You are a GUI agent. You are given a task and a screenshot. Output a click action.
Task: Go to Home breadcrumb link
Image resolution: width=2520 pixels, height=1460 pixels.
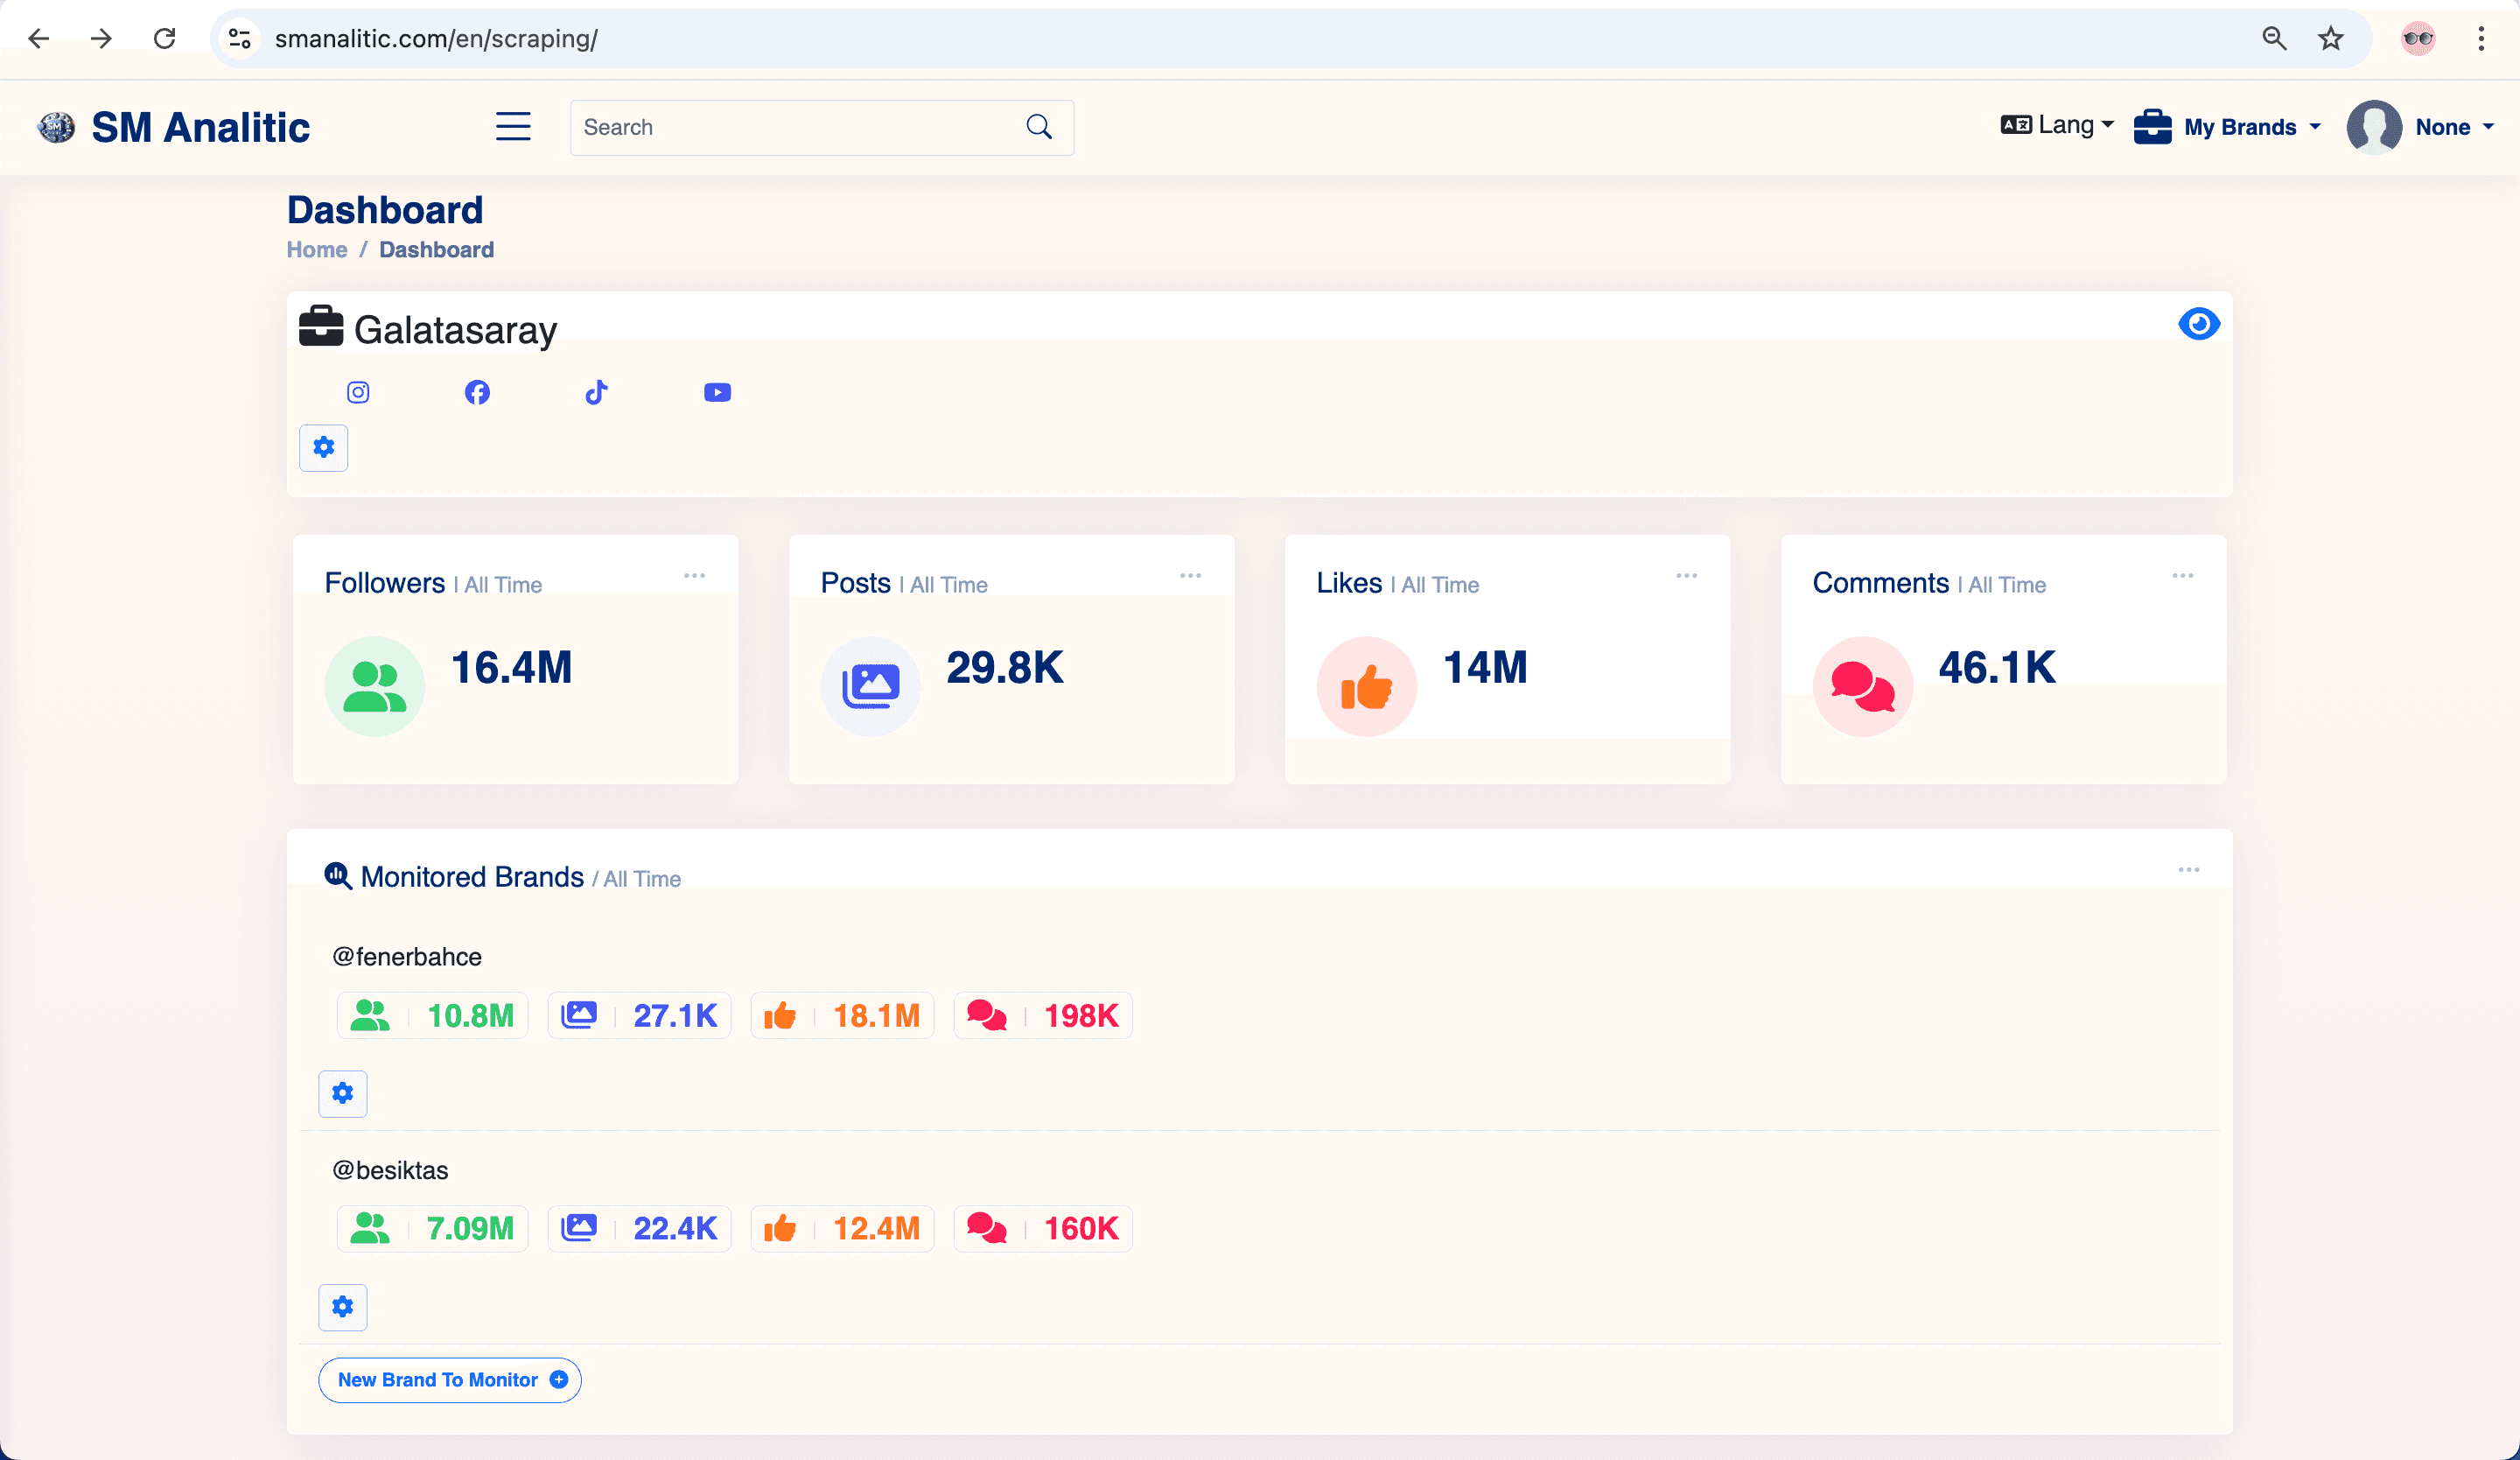pyautogui.click(x=317, y=250)
